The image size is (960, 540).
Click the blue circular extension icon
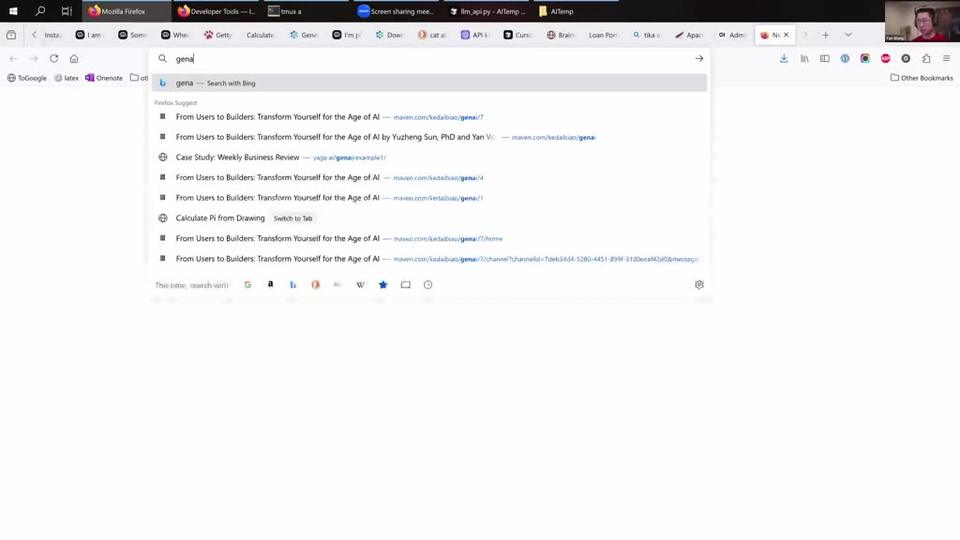pyautogui.click(x=845, y=59)
